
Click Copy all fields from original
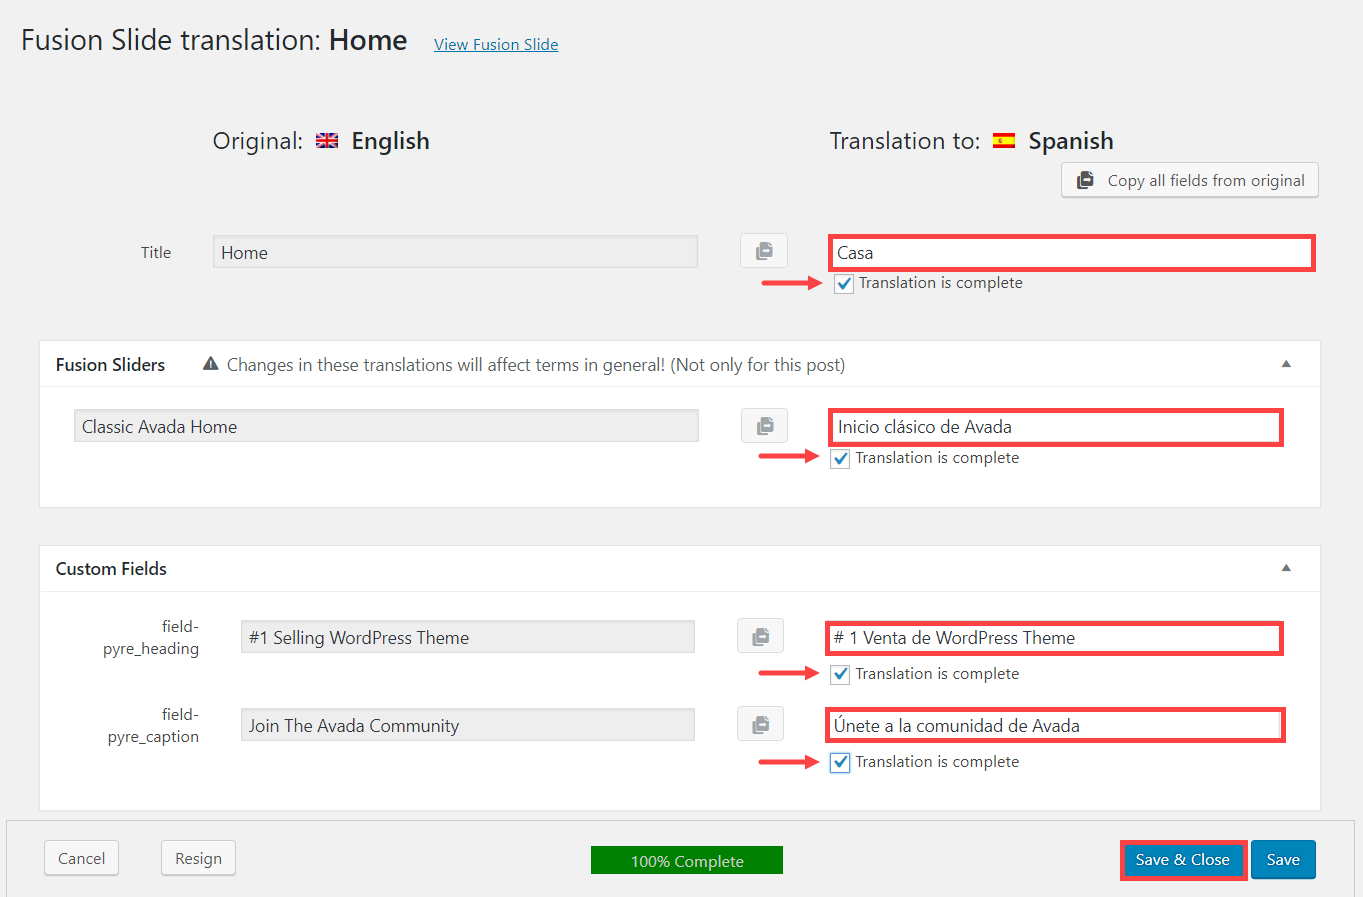pyautogui.click(x=1190, y=180)
